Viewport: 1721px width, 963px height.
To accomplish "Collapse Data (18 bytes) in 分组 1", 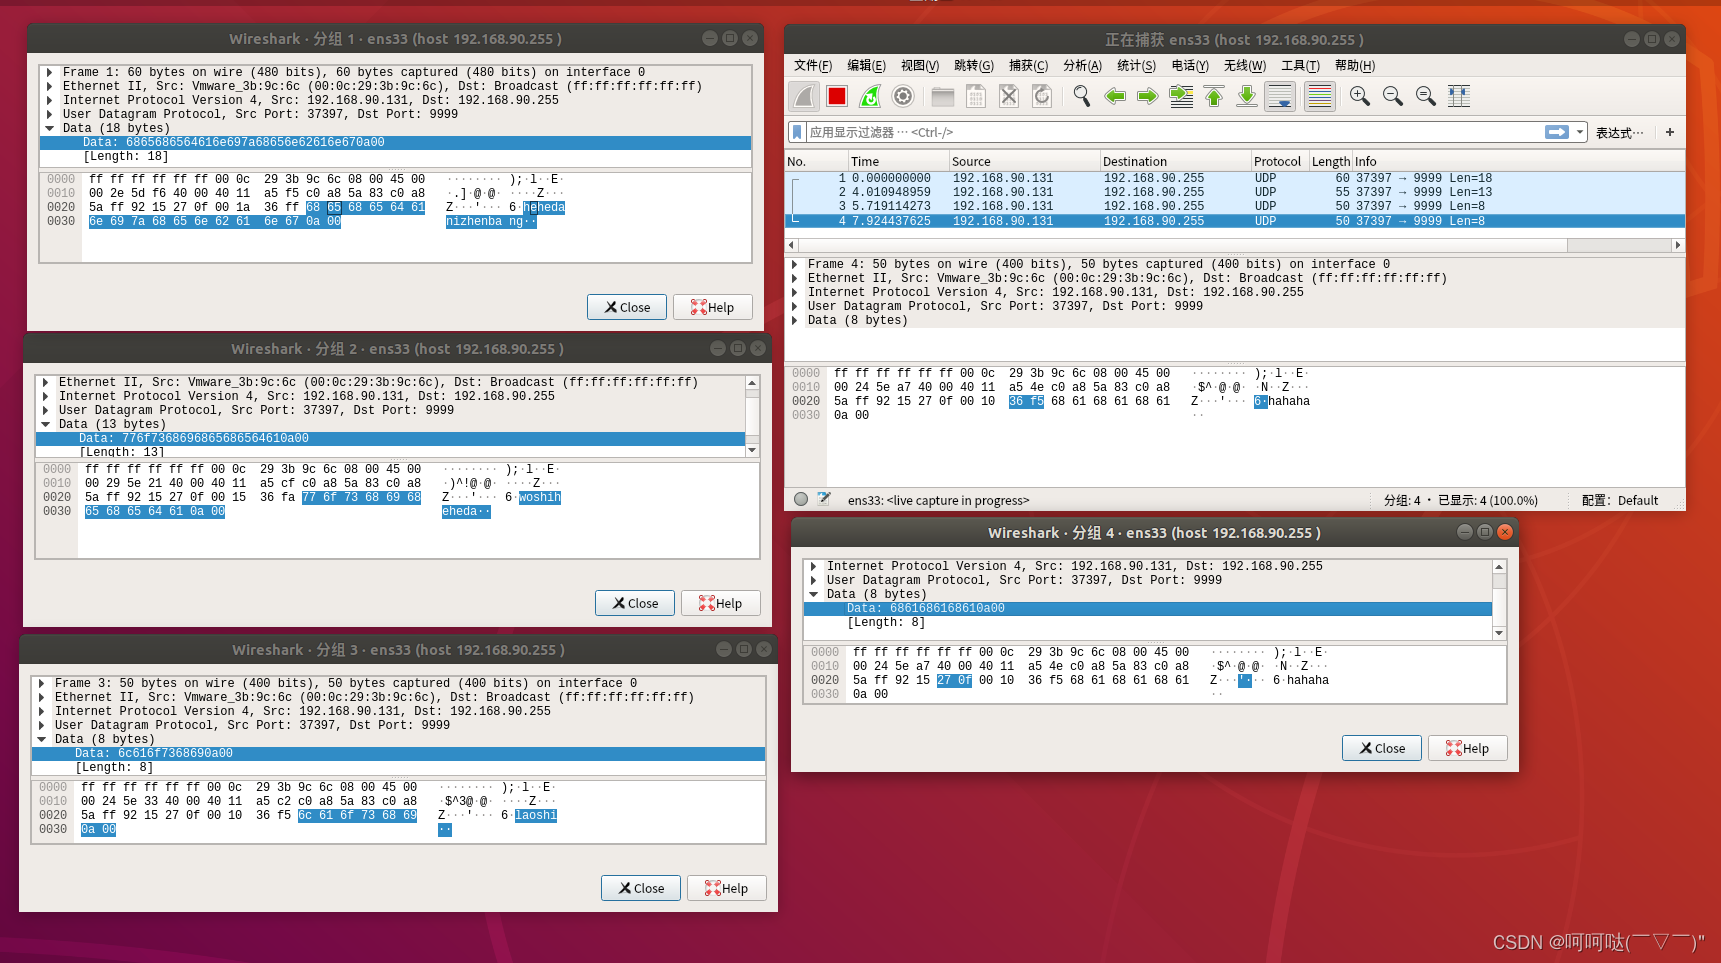I will pyautogui.click(x=50, y=128).
